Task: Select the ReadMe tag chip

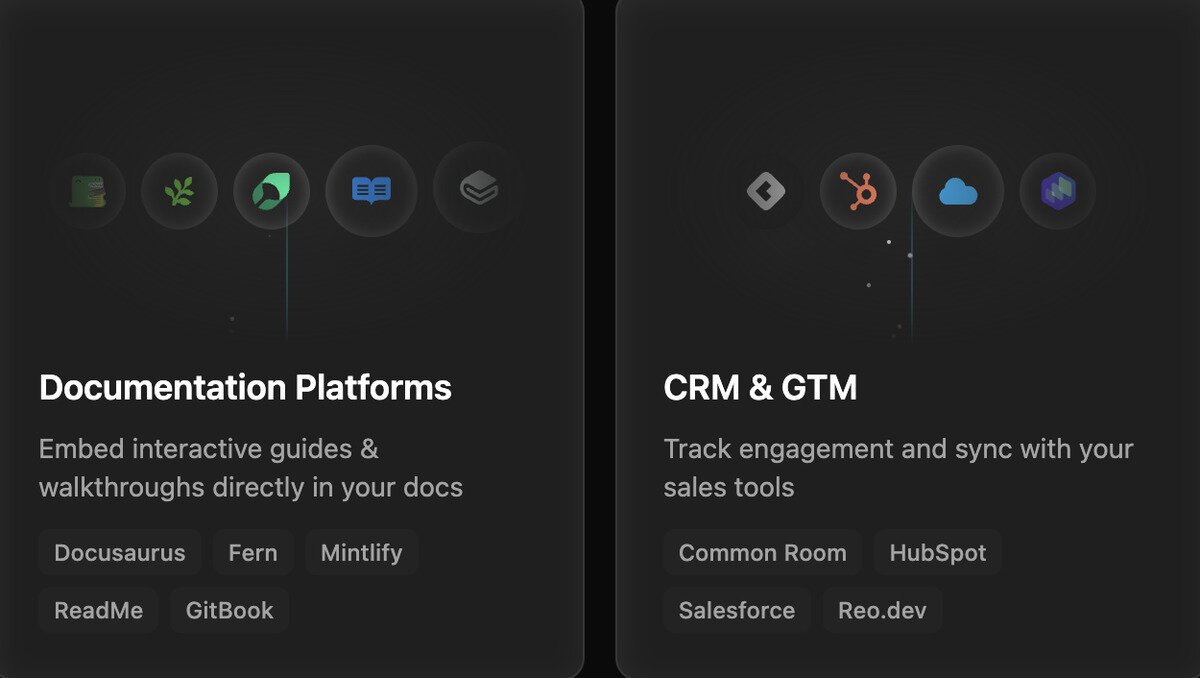Action: [x=99, y=611]
